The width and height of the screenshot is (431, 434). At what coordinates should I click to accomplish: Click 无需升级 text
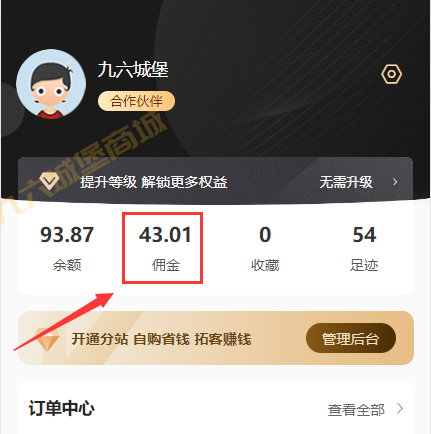tap(346, 182)
